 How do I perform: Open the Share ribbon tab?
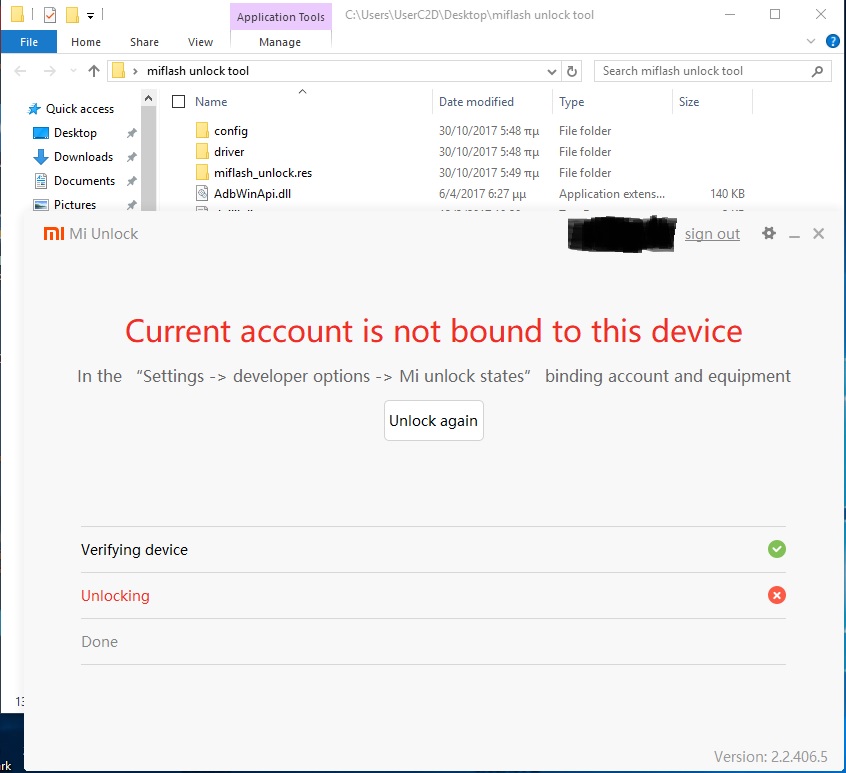(x=144, y=42)
